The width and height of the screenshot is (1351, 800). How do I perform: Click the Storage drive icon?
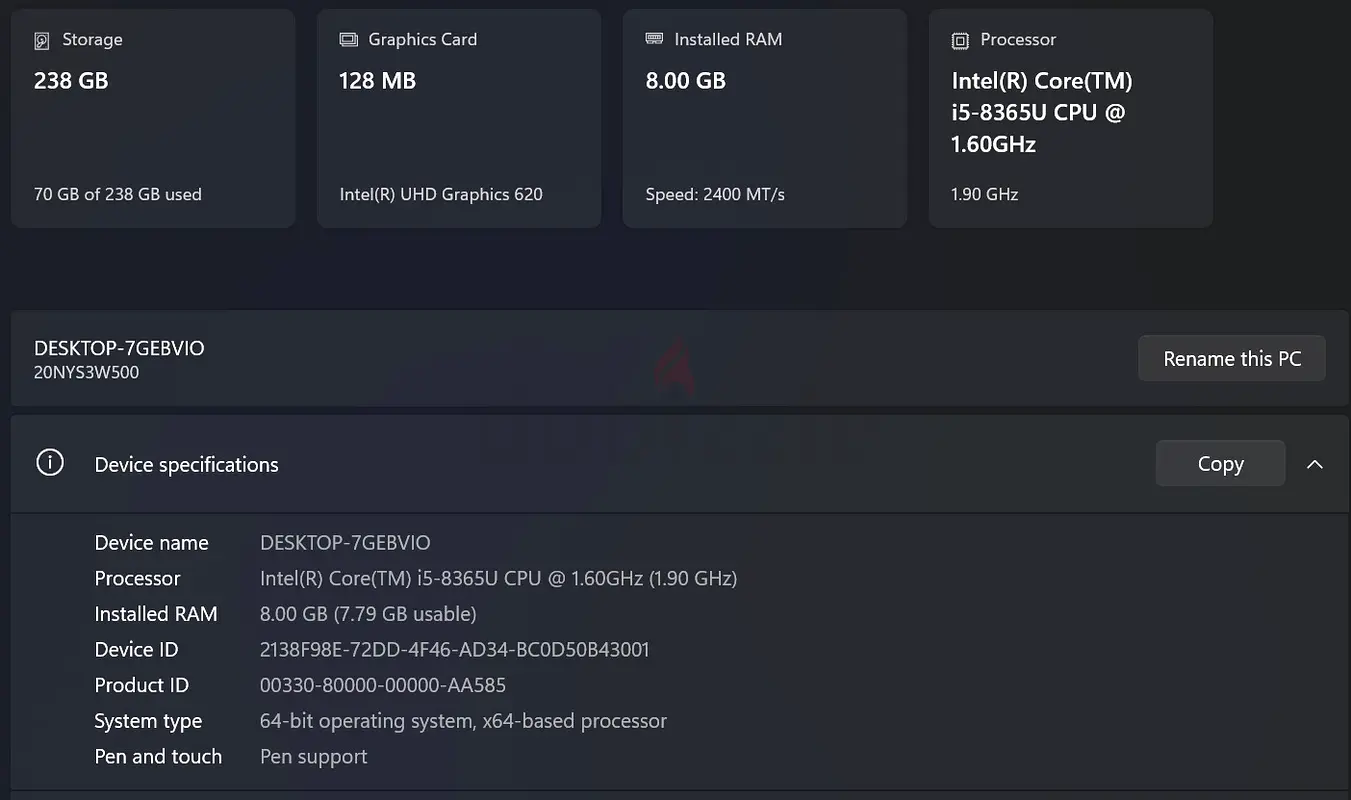tap(42, 41)
